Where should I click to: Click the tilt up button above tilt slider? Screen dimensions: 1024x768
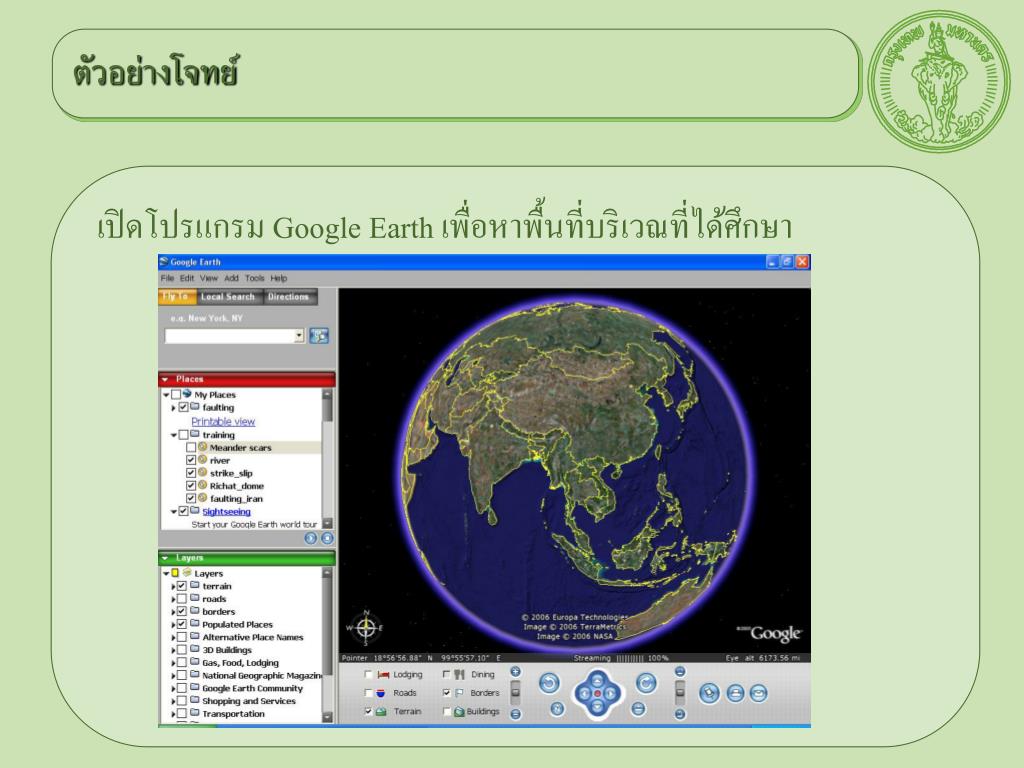[680, 672]
